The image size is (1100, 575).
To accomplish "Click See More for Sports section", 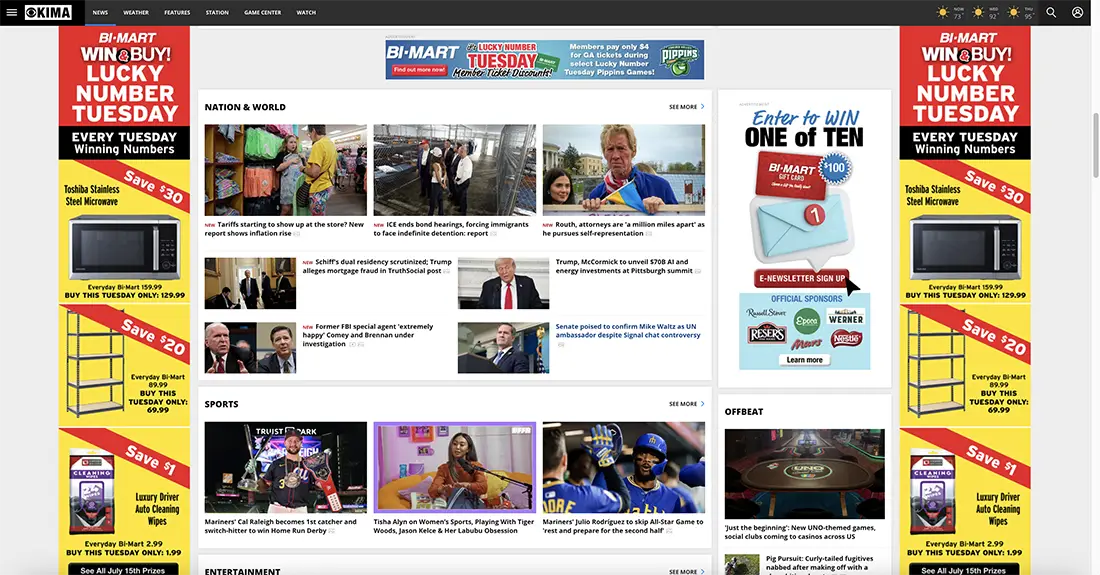I will 686,404.
